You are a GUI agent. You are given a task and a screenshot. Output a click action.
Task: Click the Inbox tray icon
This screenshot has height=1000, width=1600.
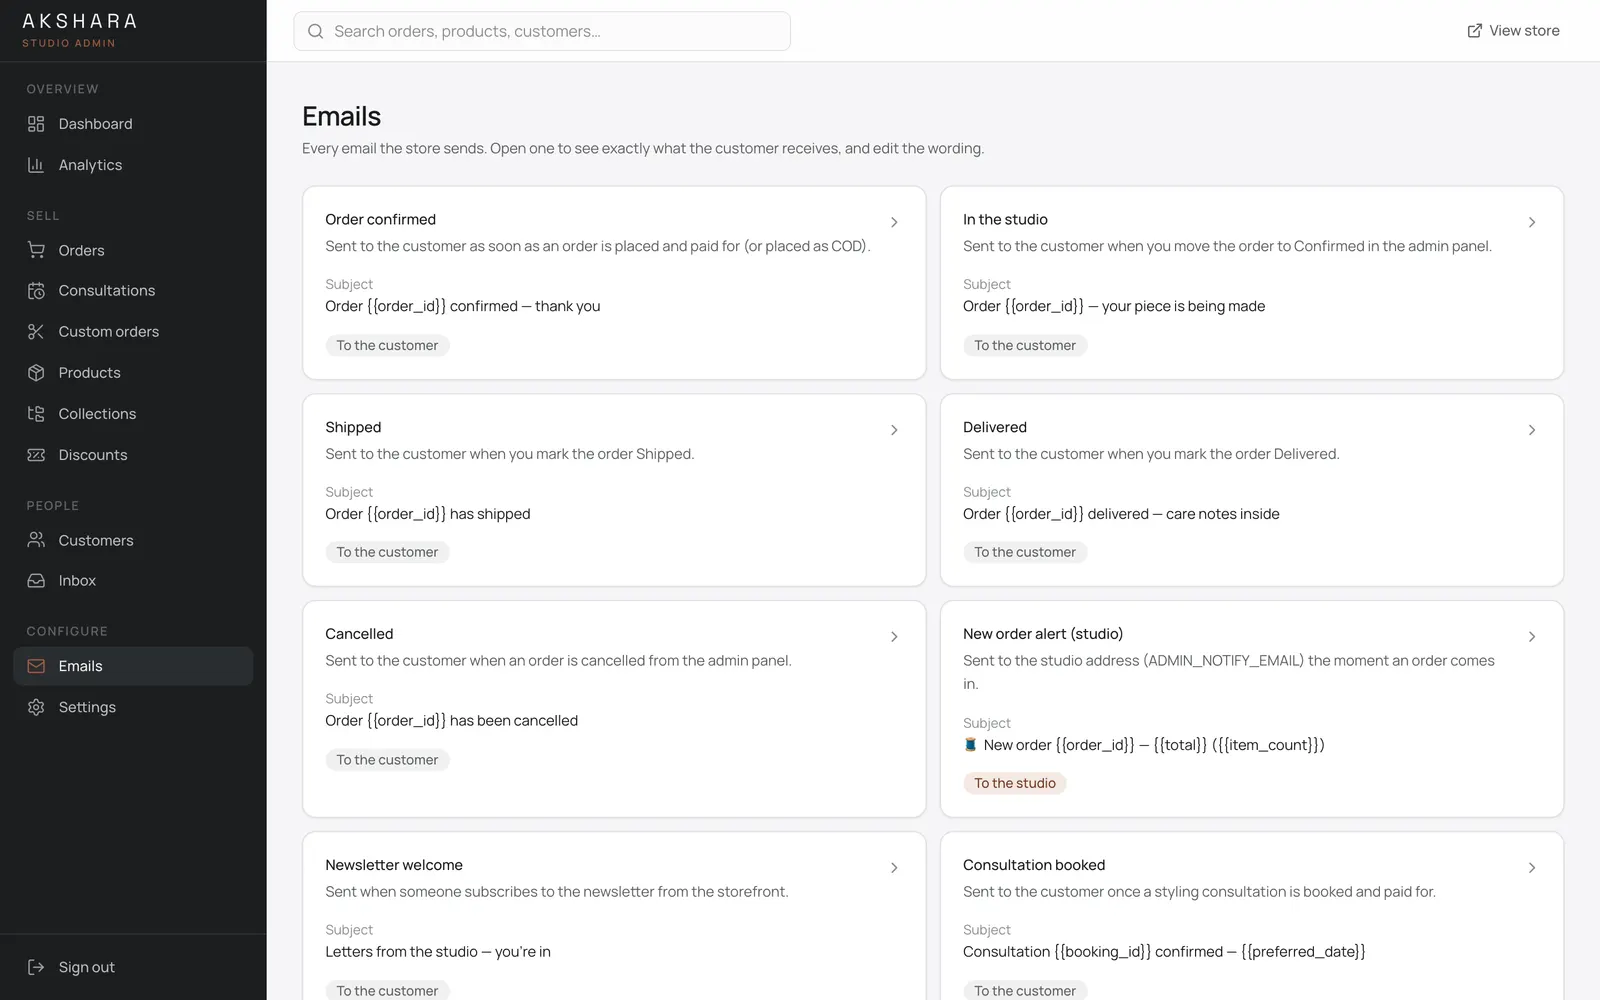[x=36, y=581]
